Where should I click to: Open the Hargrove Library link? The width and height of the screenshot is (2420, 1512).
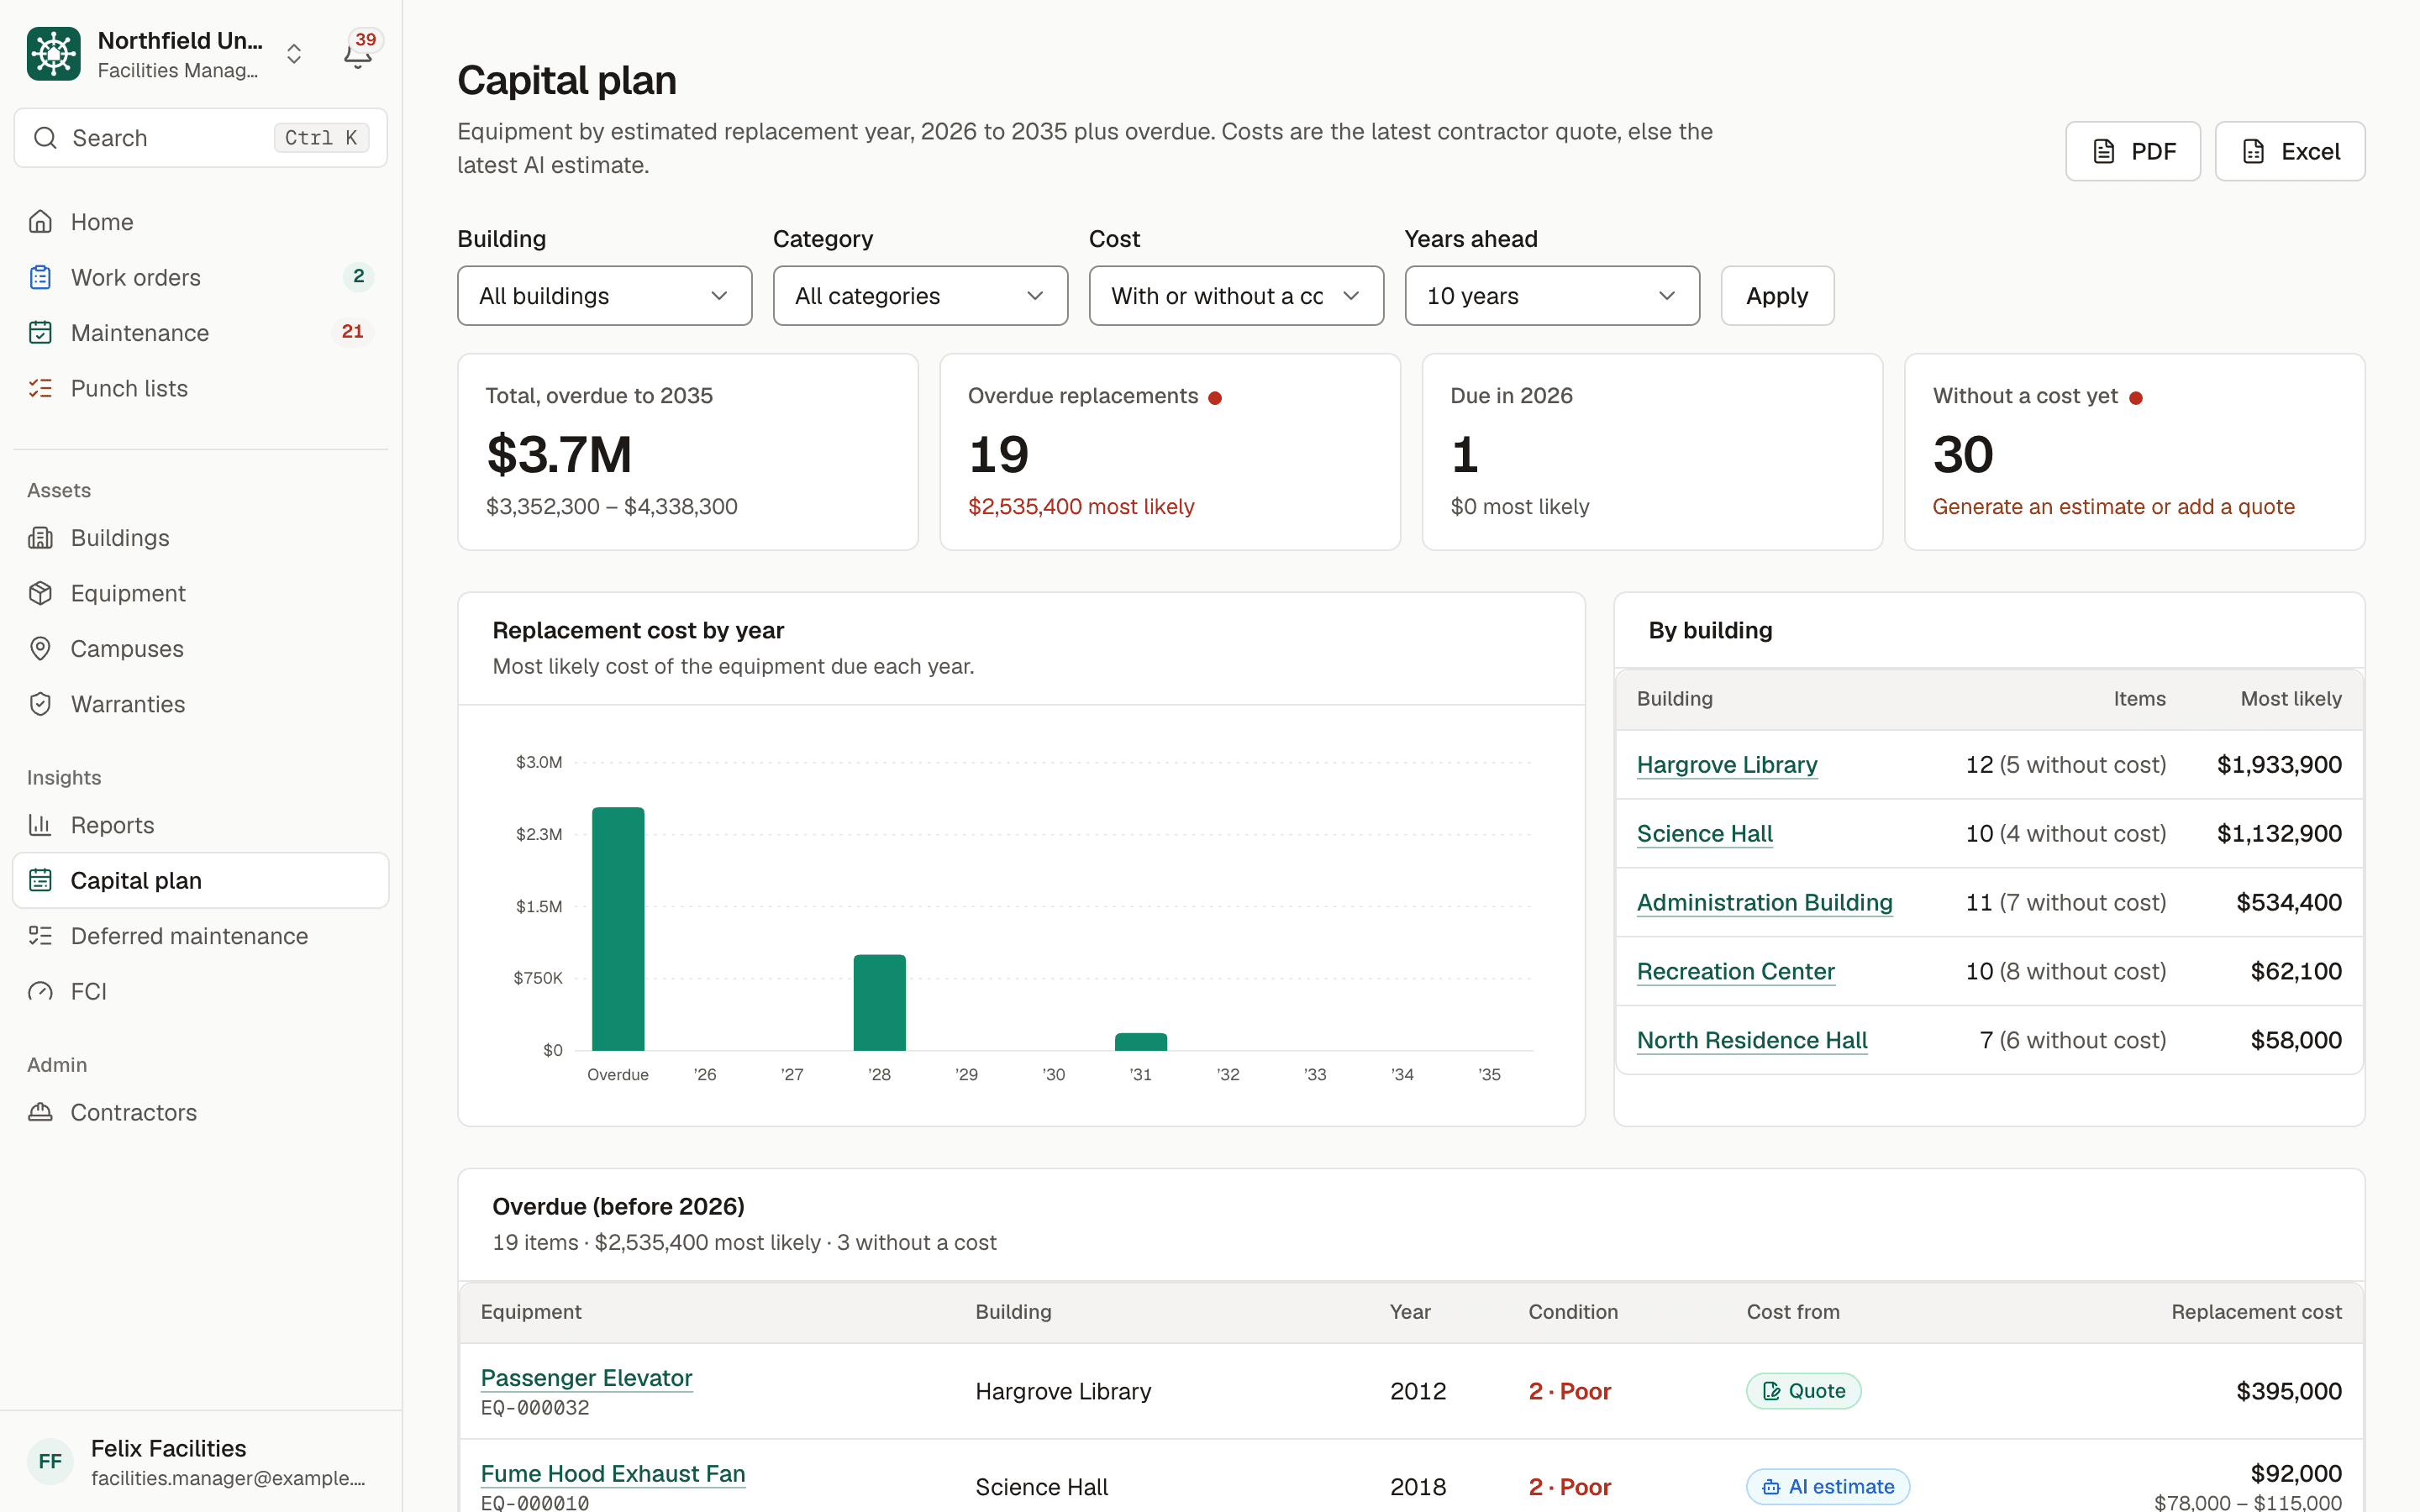1727,765
